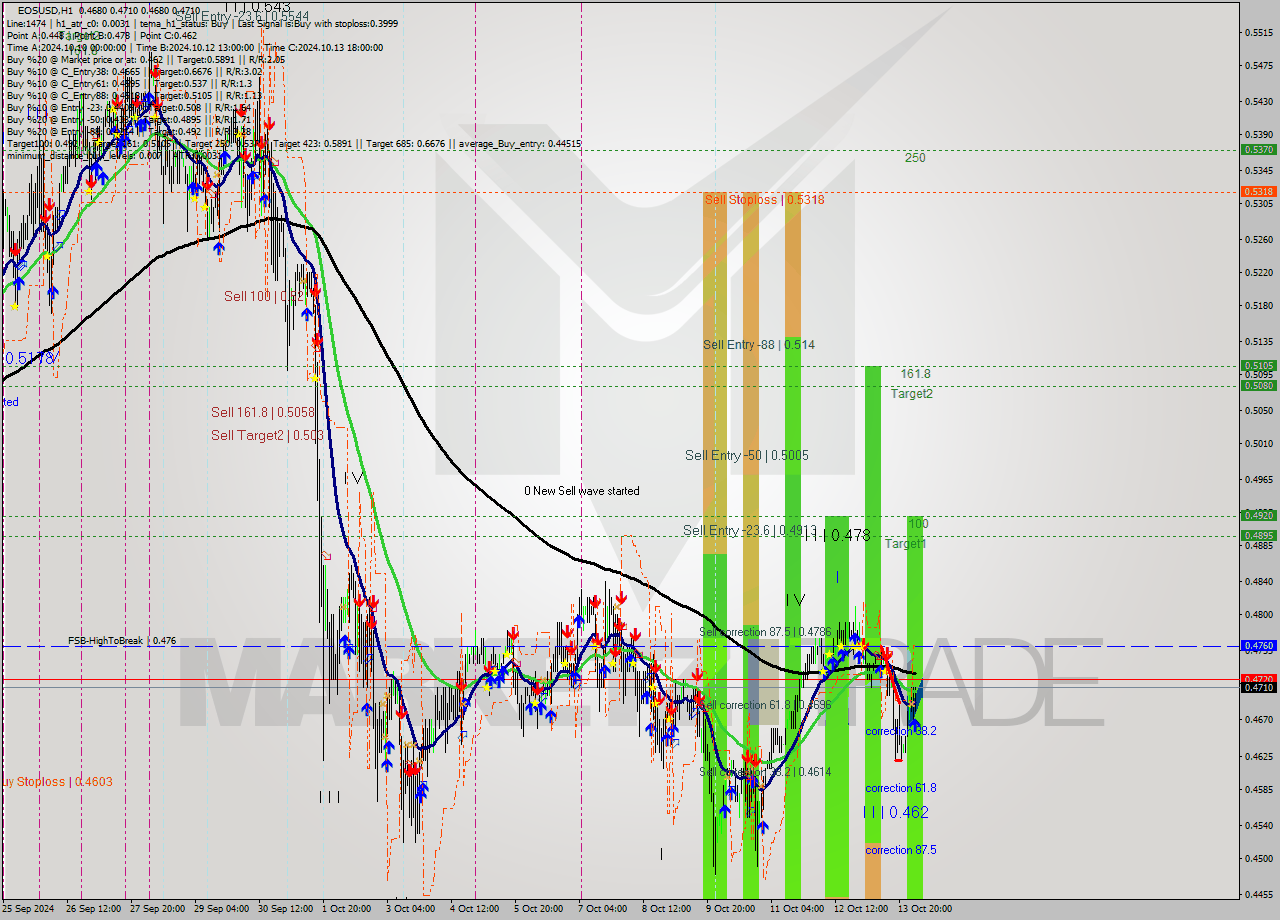Click 'Sell correction 61.8 | 0.4696' label
The height and width of the screenshot is (920, 1280).
point(765,705)
